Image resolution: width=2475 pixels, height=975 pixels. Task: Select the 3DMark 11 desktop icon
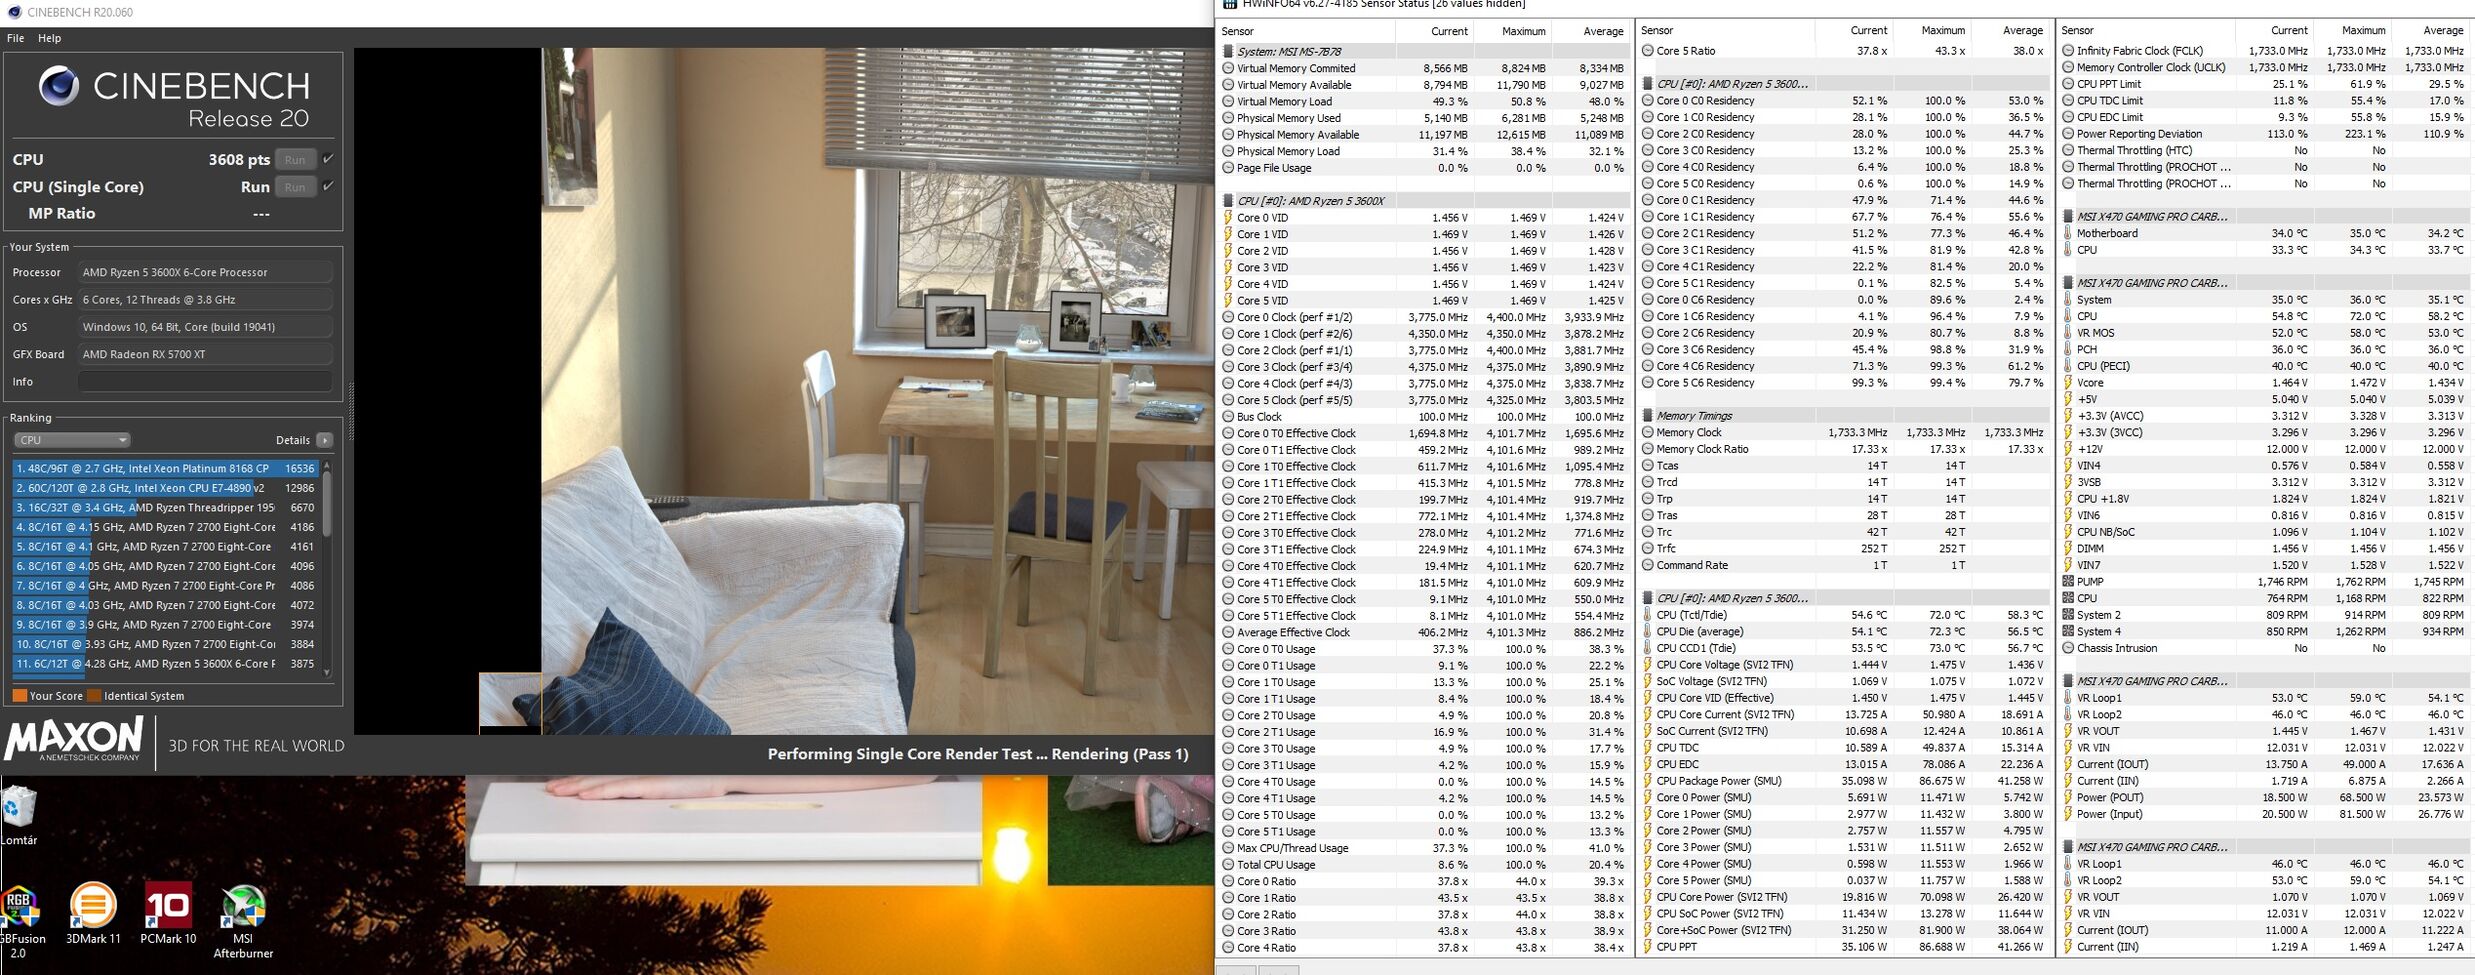click(93, 913)
